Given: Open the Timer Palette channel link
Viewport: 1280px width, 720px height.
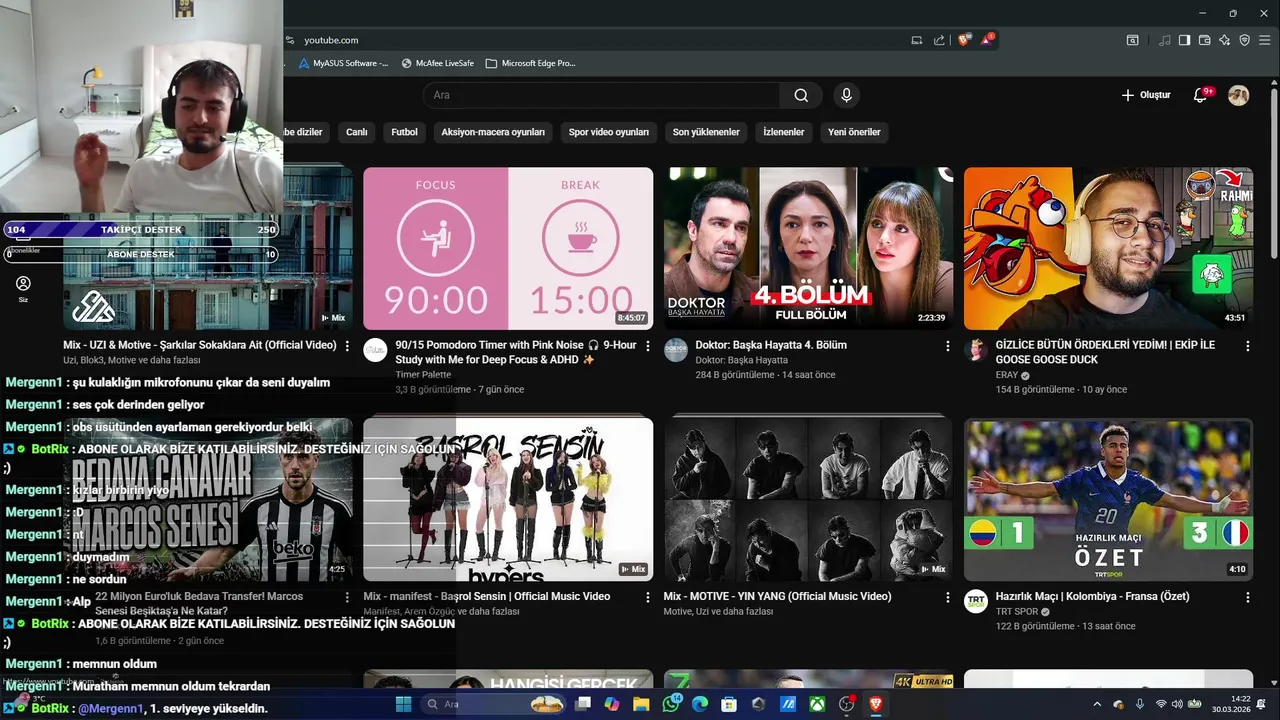Looking at the screenshot, I should pos(423,375).
